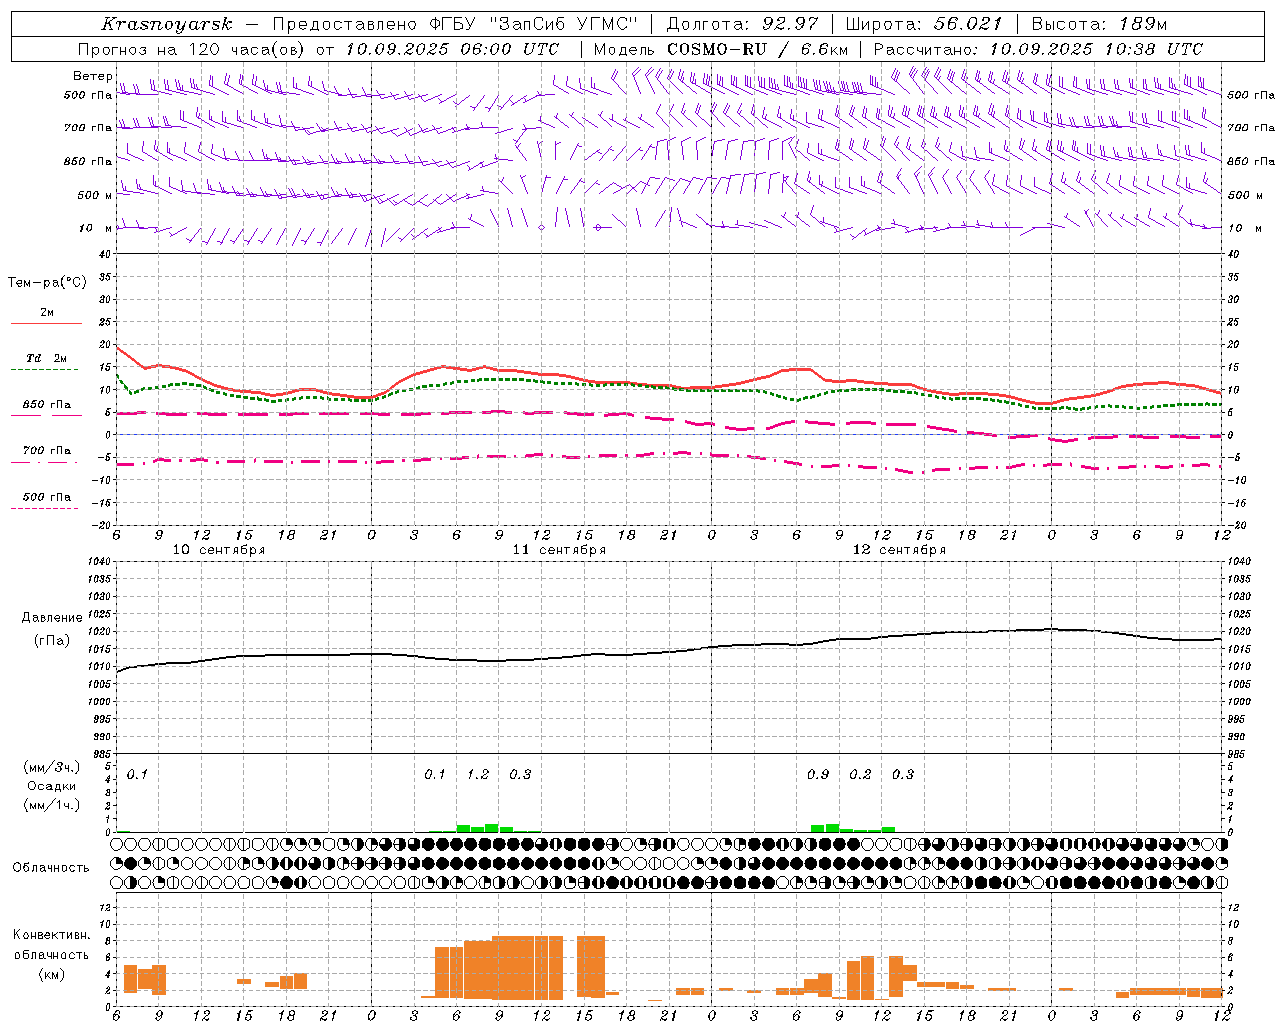The width and height of the screenshot is (1280, 1024).
Task: Click the '0.9' precipitation amount value
Action: click(818, 774)
